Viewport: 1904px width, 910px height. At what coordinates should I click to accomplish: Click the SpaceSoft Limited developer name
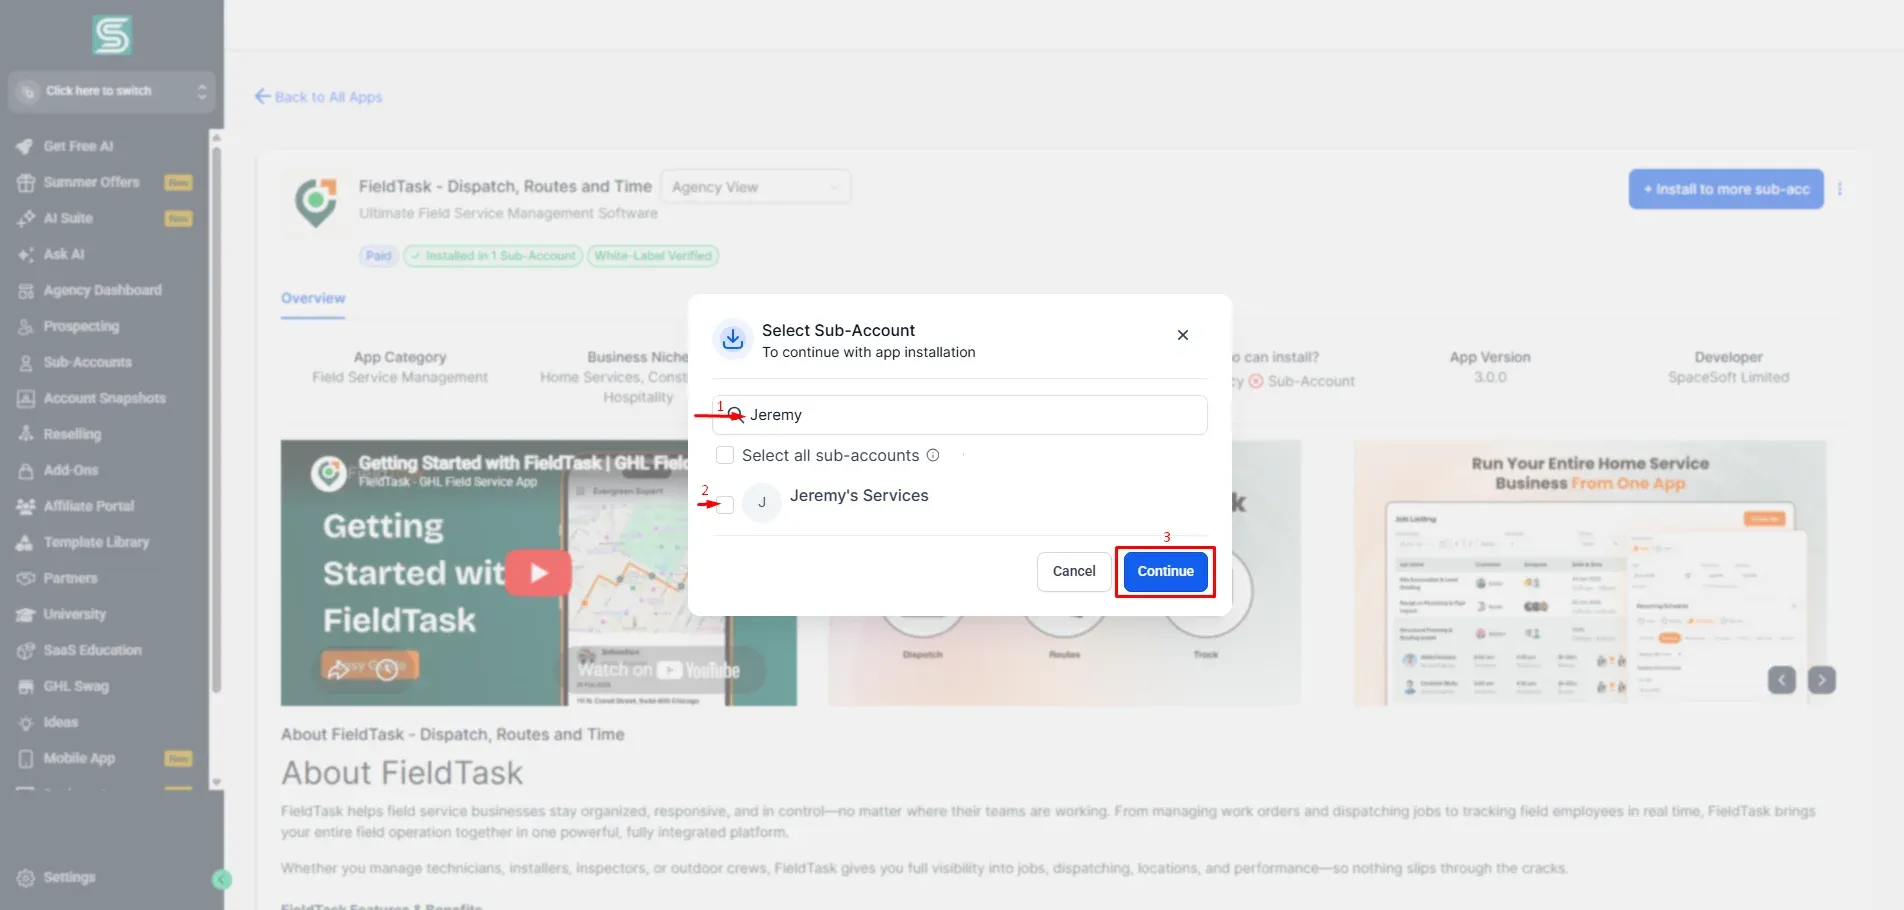1728,377
